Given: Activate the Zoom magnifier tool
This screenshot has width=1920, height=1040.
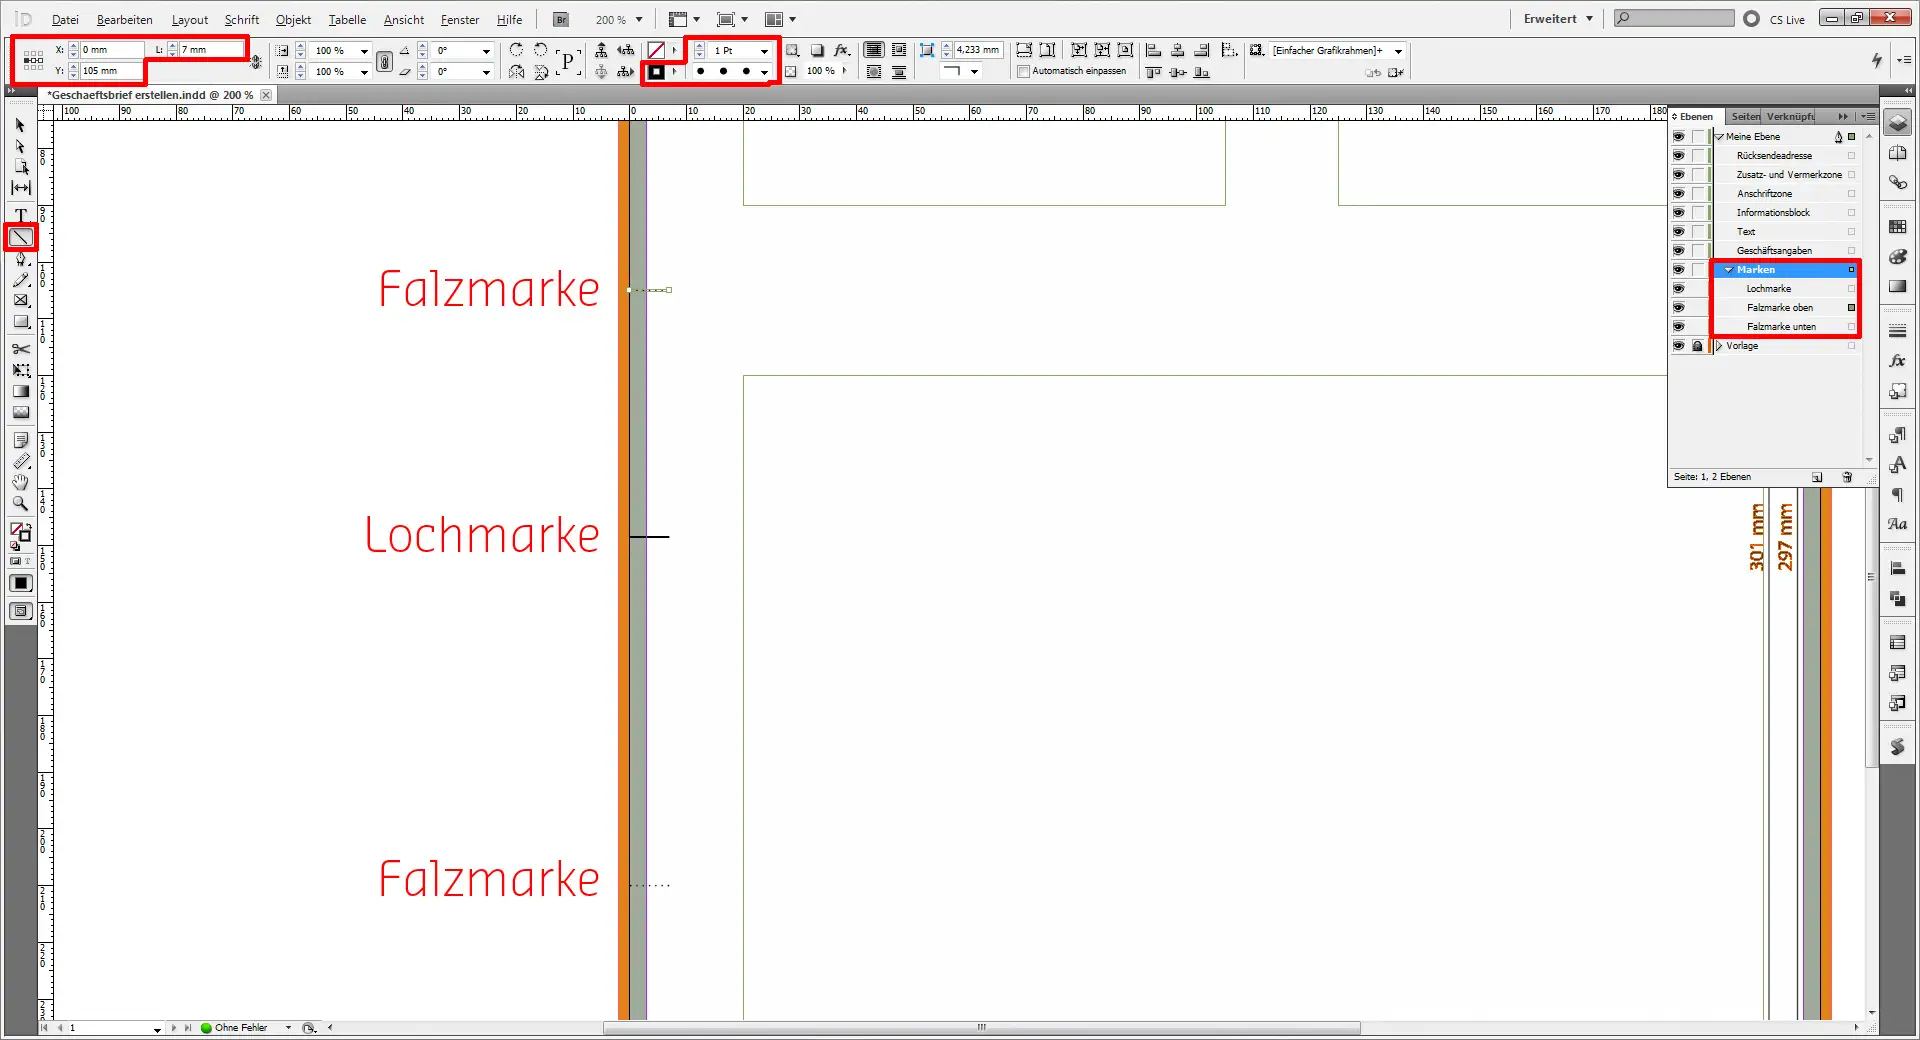Looking at the screenshot, I should click(x=20, y=504).
